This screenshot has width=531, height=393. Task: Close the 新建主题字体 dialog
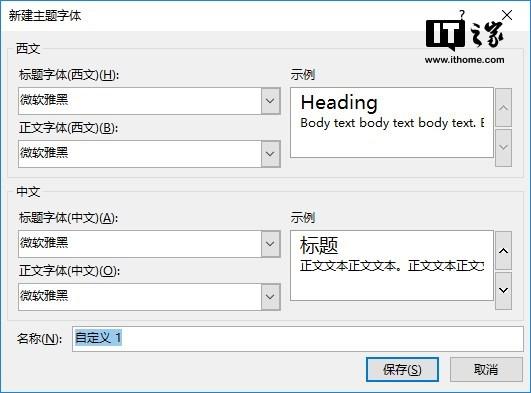point(507,15)
